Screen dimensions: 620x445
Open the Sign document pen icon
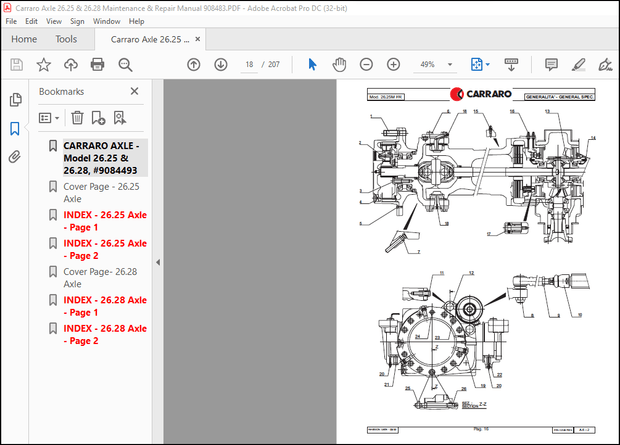pyautogui.click(x=605, y=64)
